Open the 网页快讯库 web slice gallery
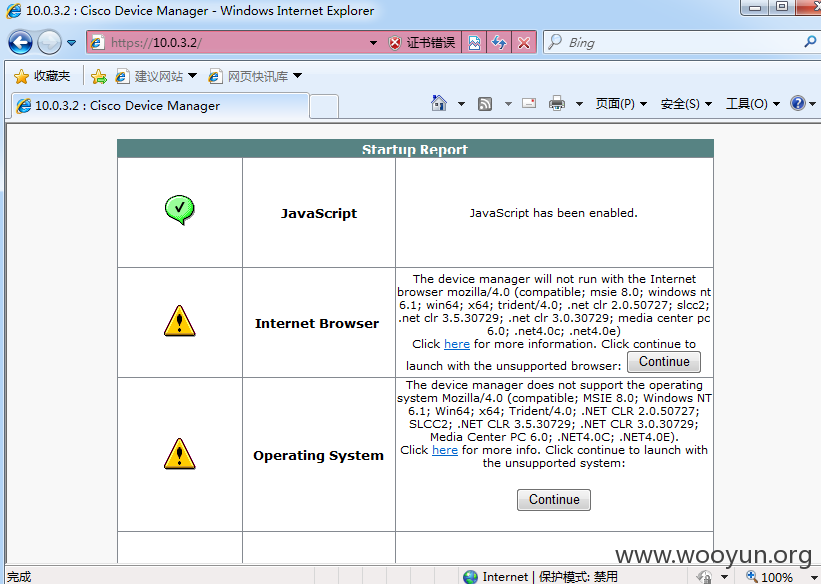This screenshot has height=584, width=821. point(256,76)
